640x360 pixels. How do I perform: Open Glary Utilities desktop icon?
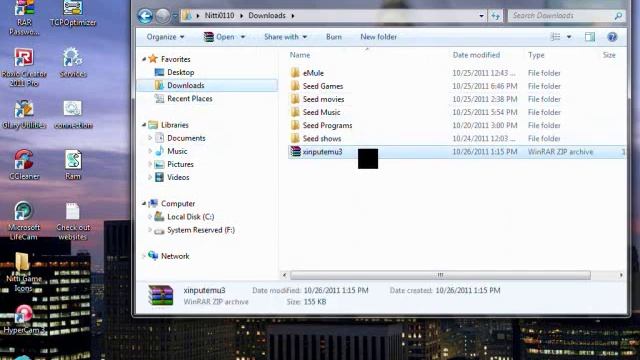point(24,114)
